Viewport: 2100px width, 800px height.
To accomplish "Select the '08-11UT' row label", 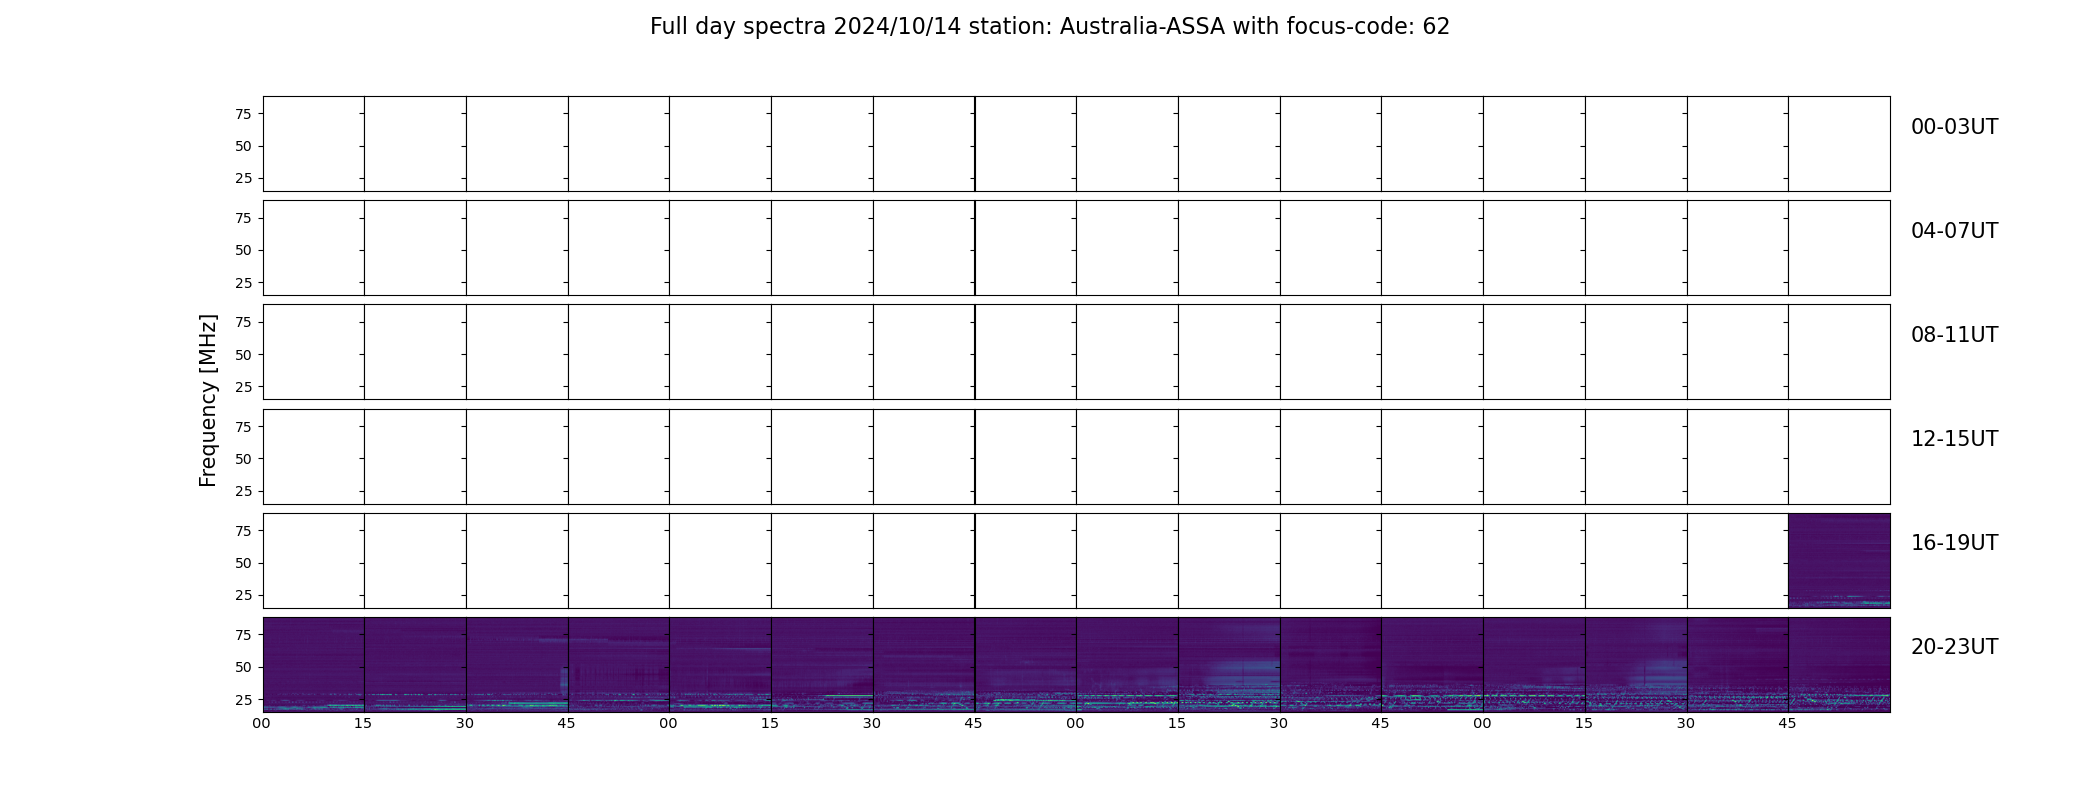I will click(1954, 335).
